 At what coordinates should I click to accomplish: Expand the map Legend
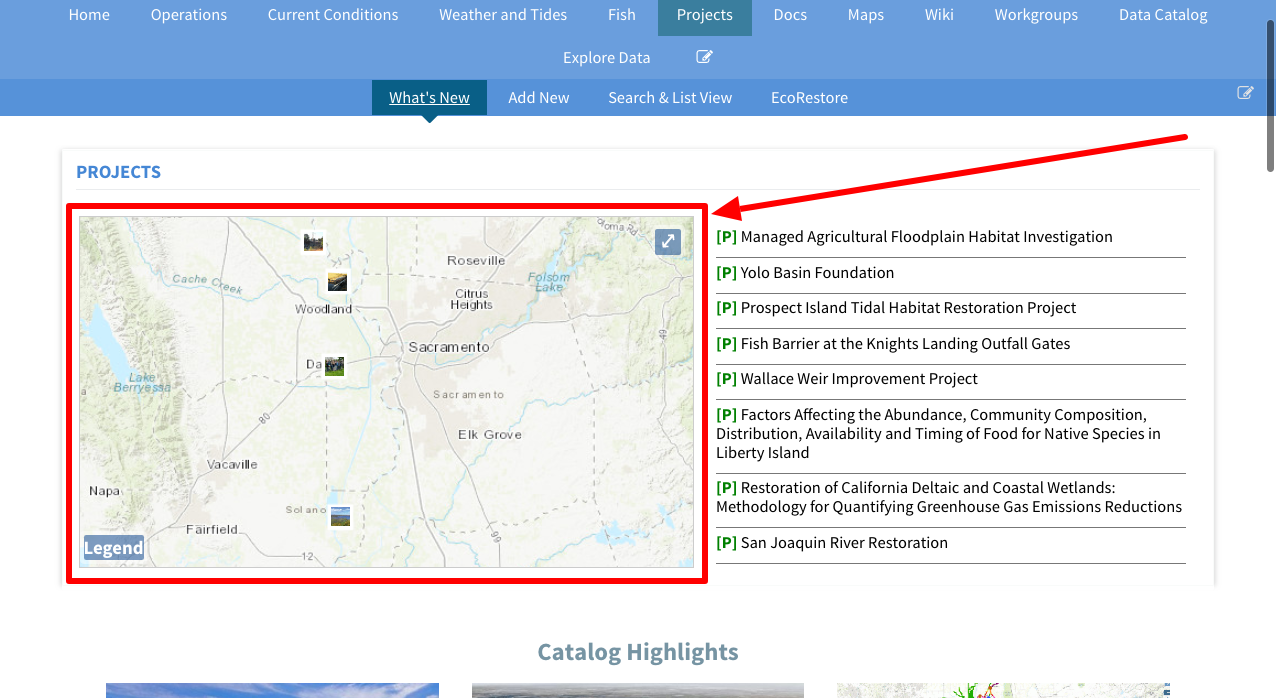[x=113, y=547]
